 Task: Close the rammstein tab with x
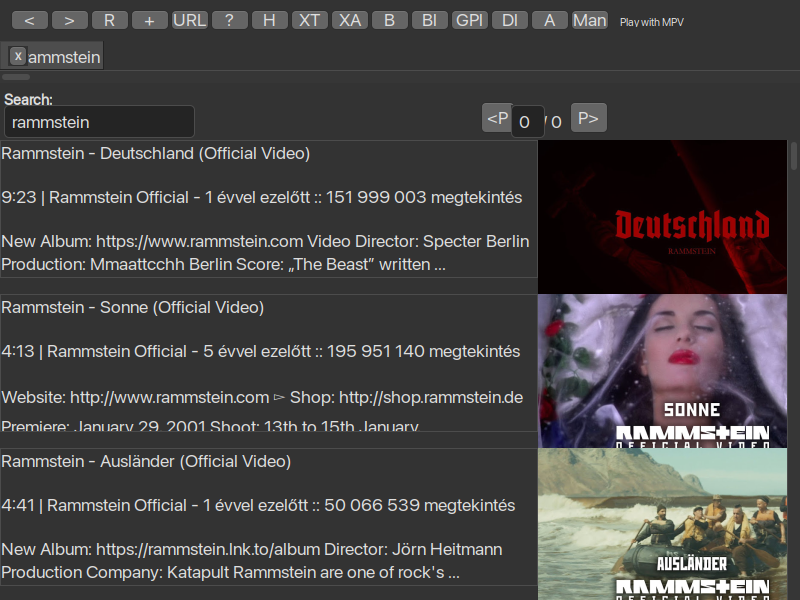(x=18, y=56)
